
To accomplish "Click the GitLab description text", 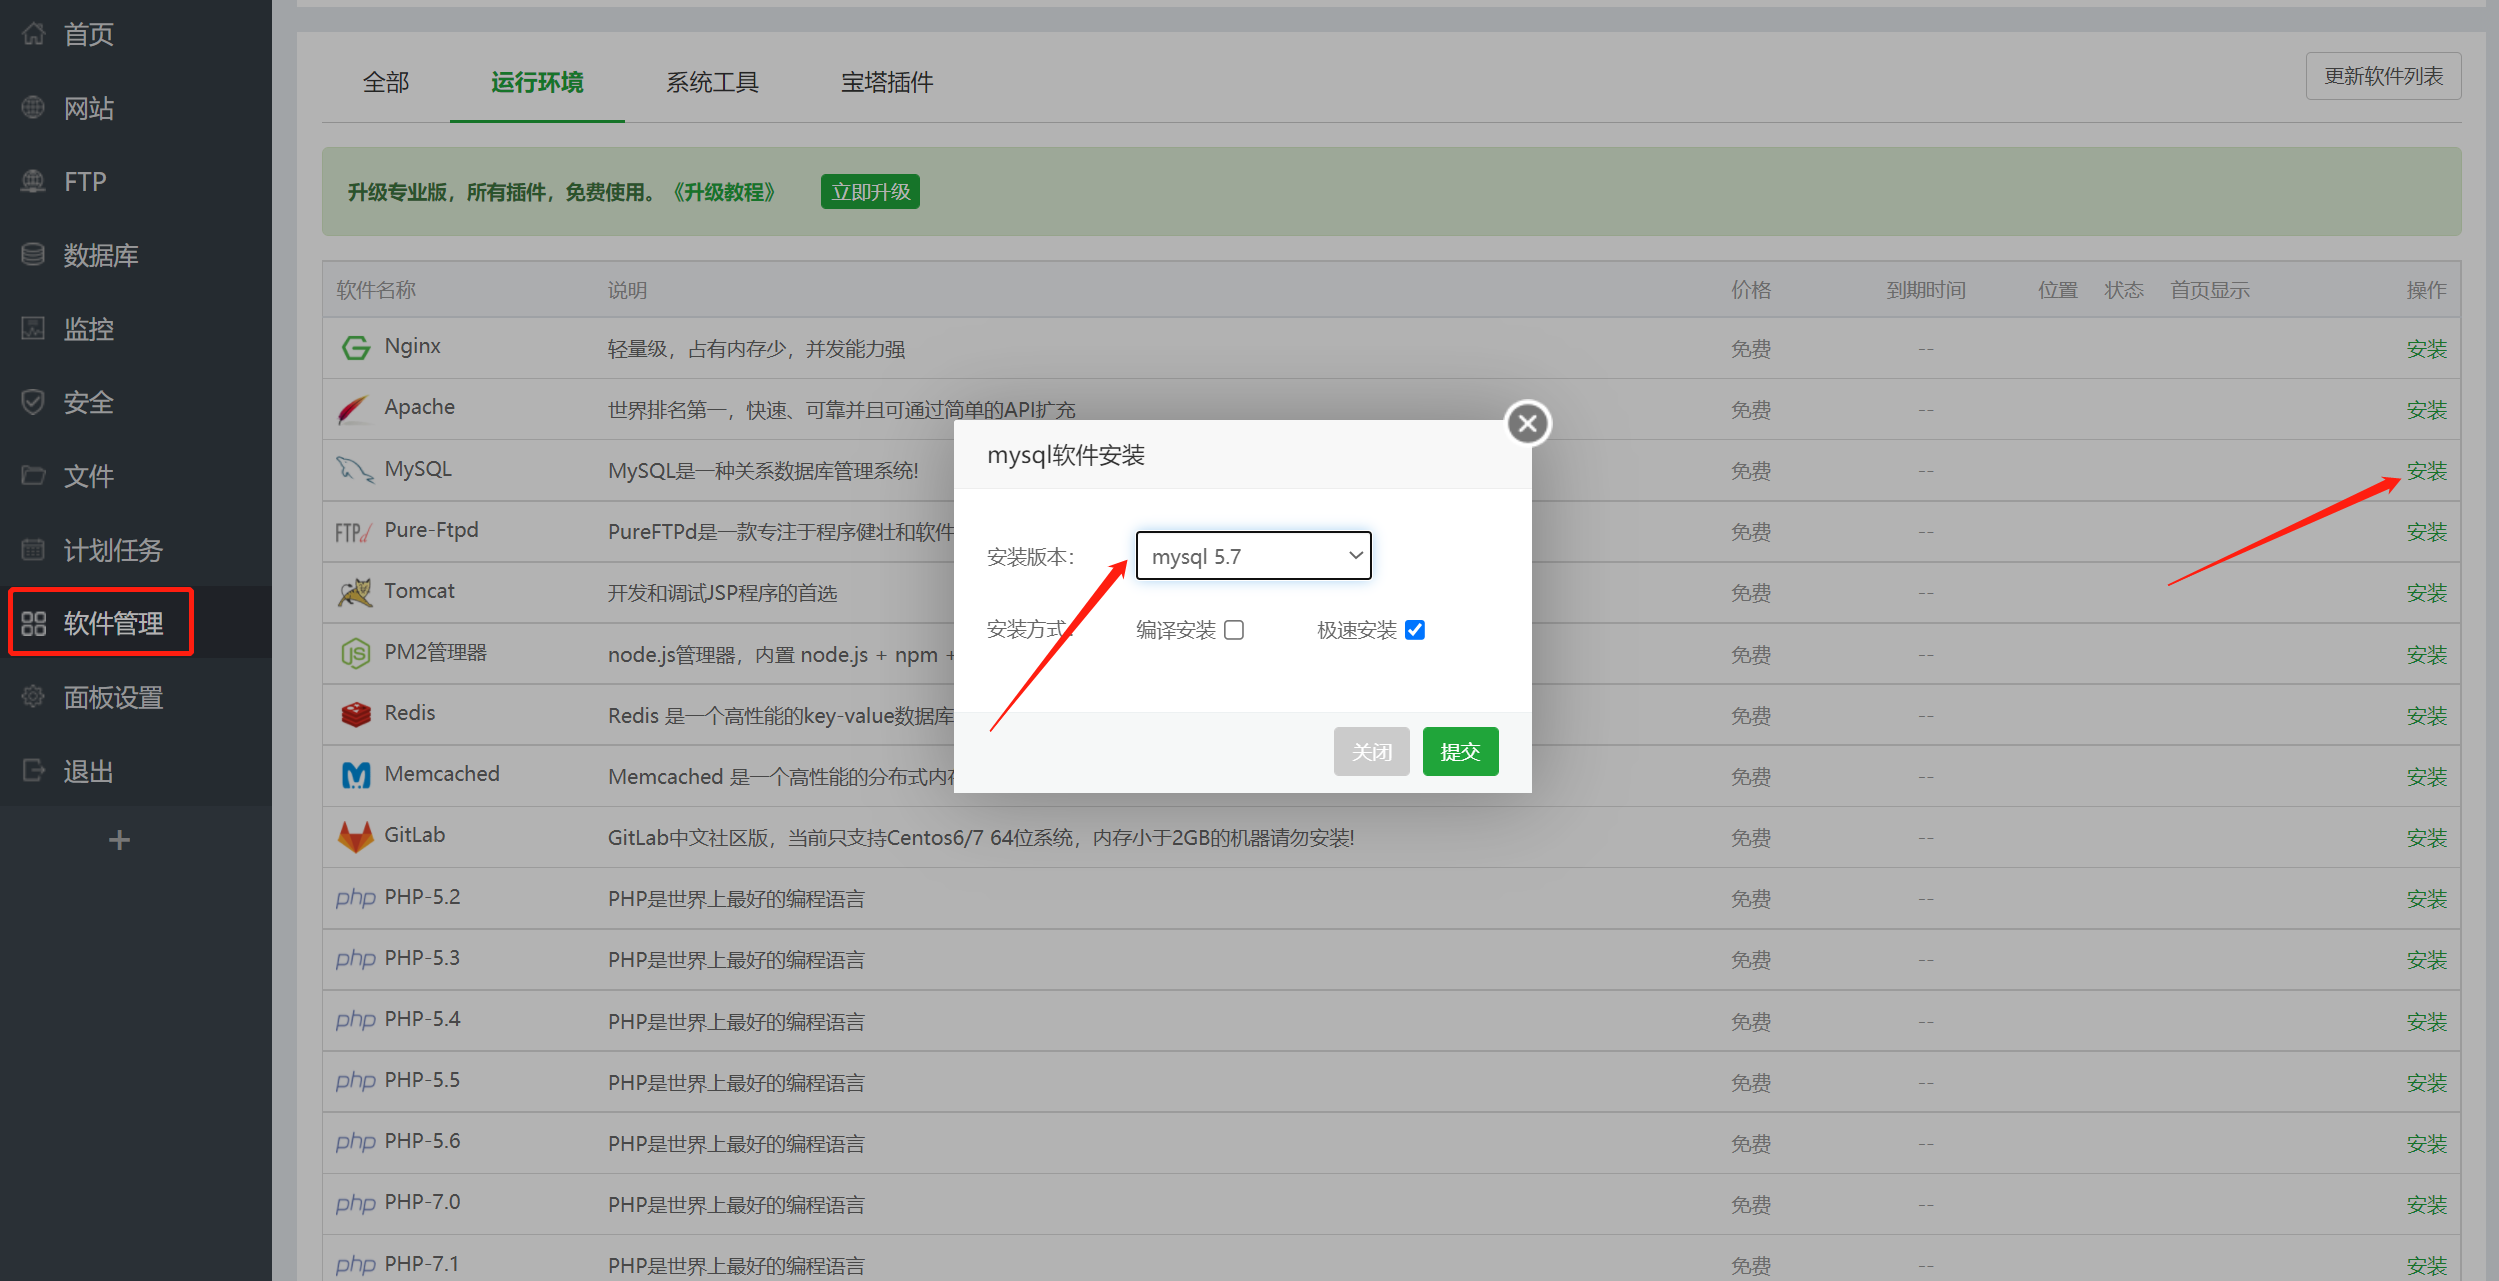I will click(x=981, y=838).
